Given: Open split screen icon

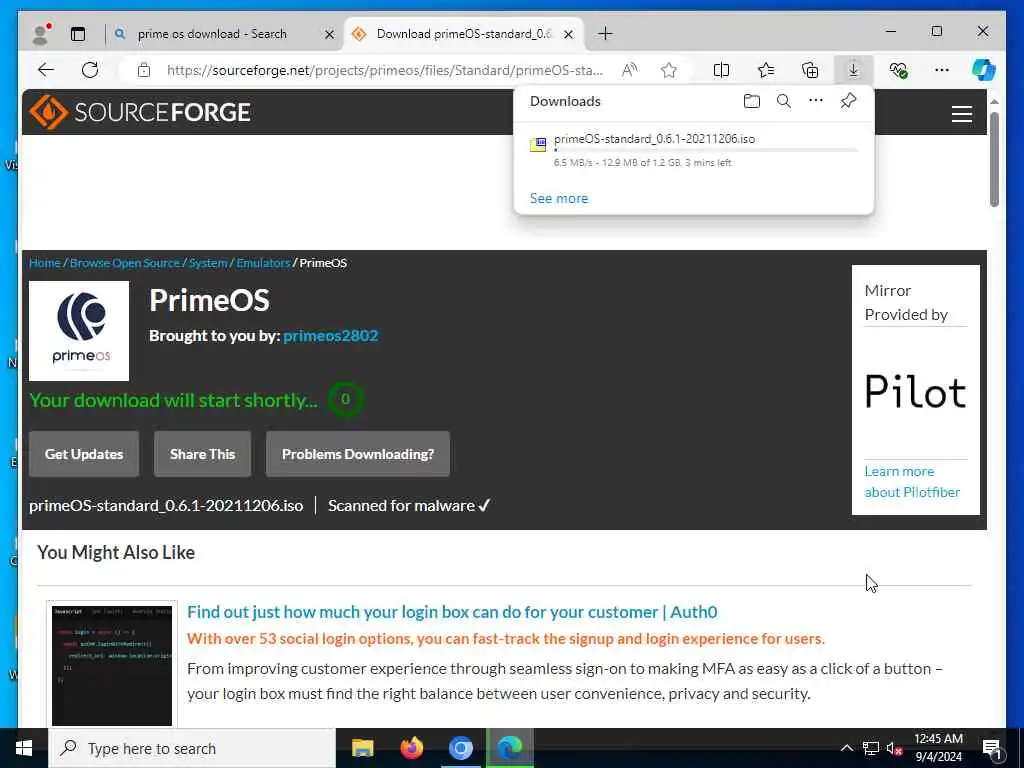Looking at the screenshot, I should click(x=721, y=70).
